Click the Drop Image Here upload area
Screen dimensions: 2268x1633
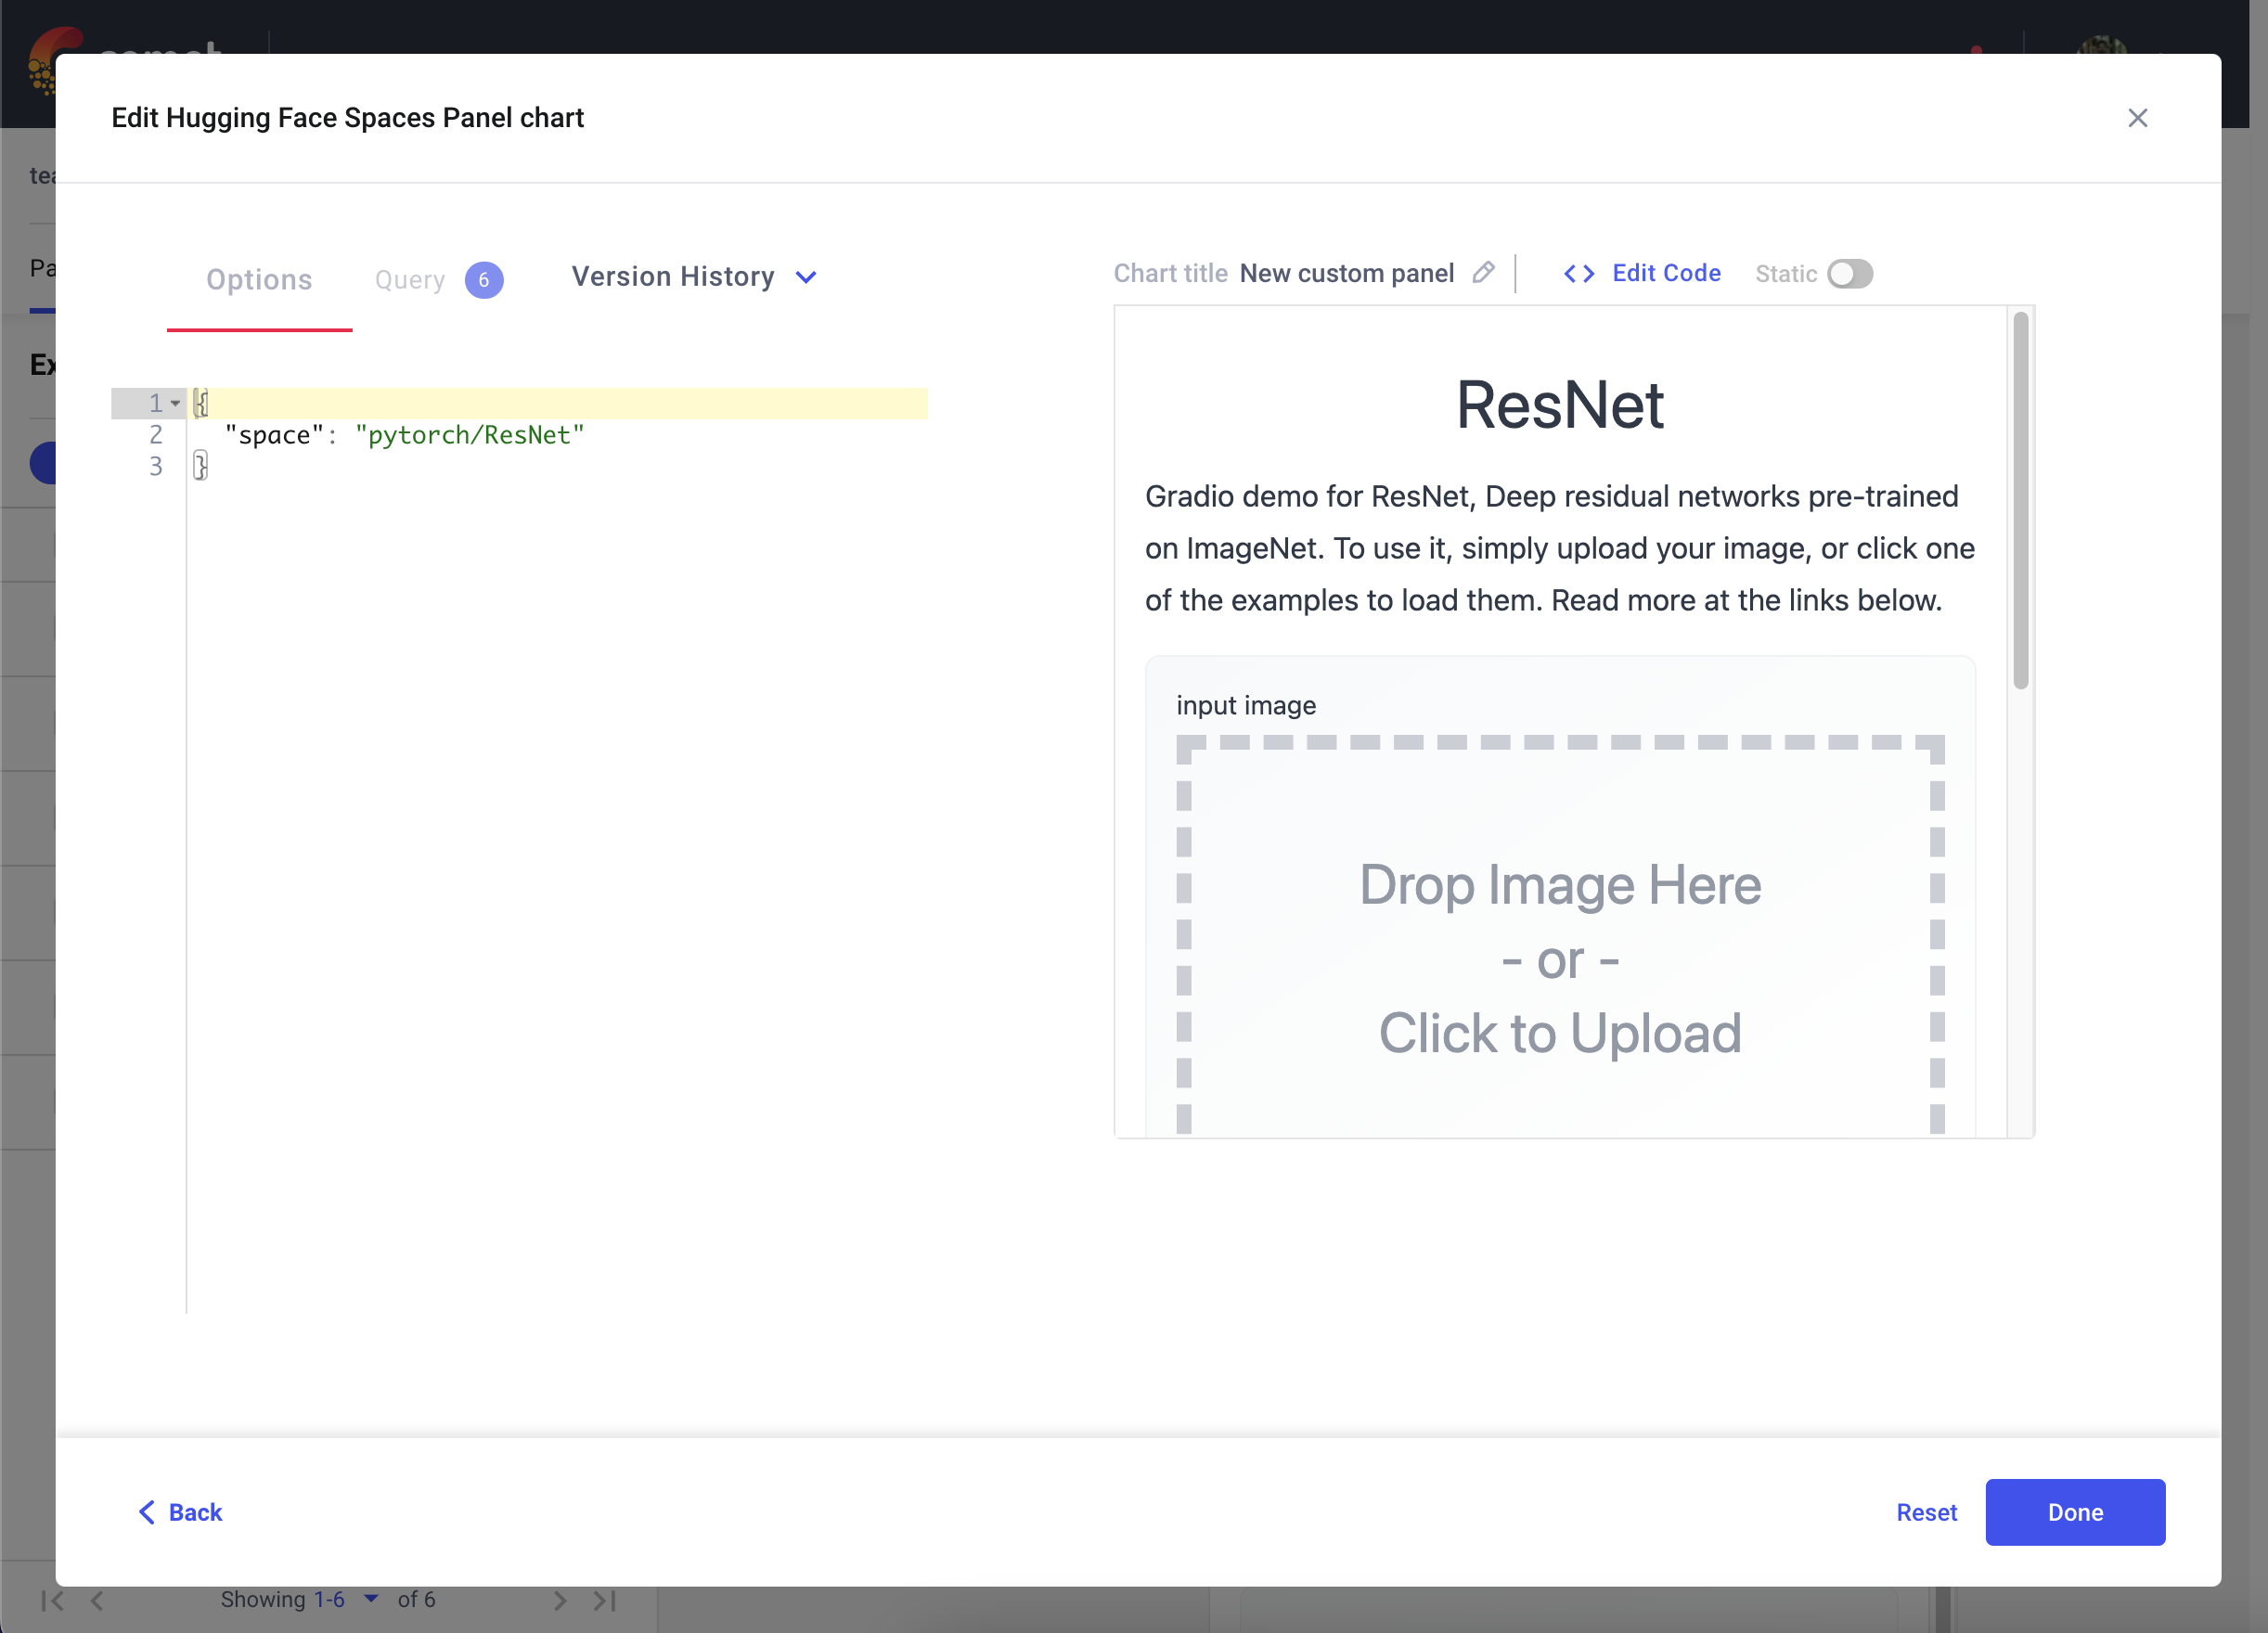(1560, 935)
